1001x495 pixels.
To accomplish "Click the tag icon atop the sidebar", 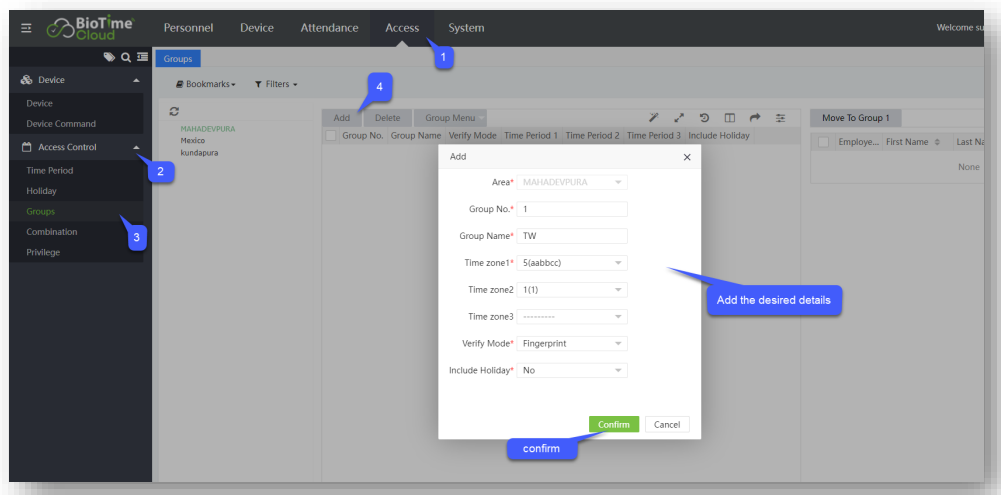I will pos(110,58).
